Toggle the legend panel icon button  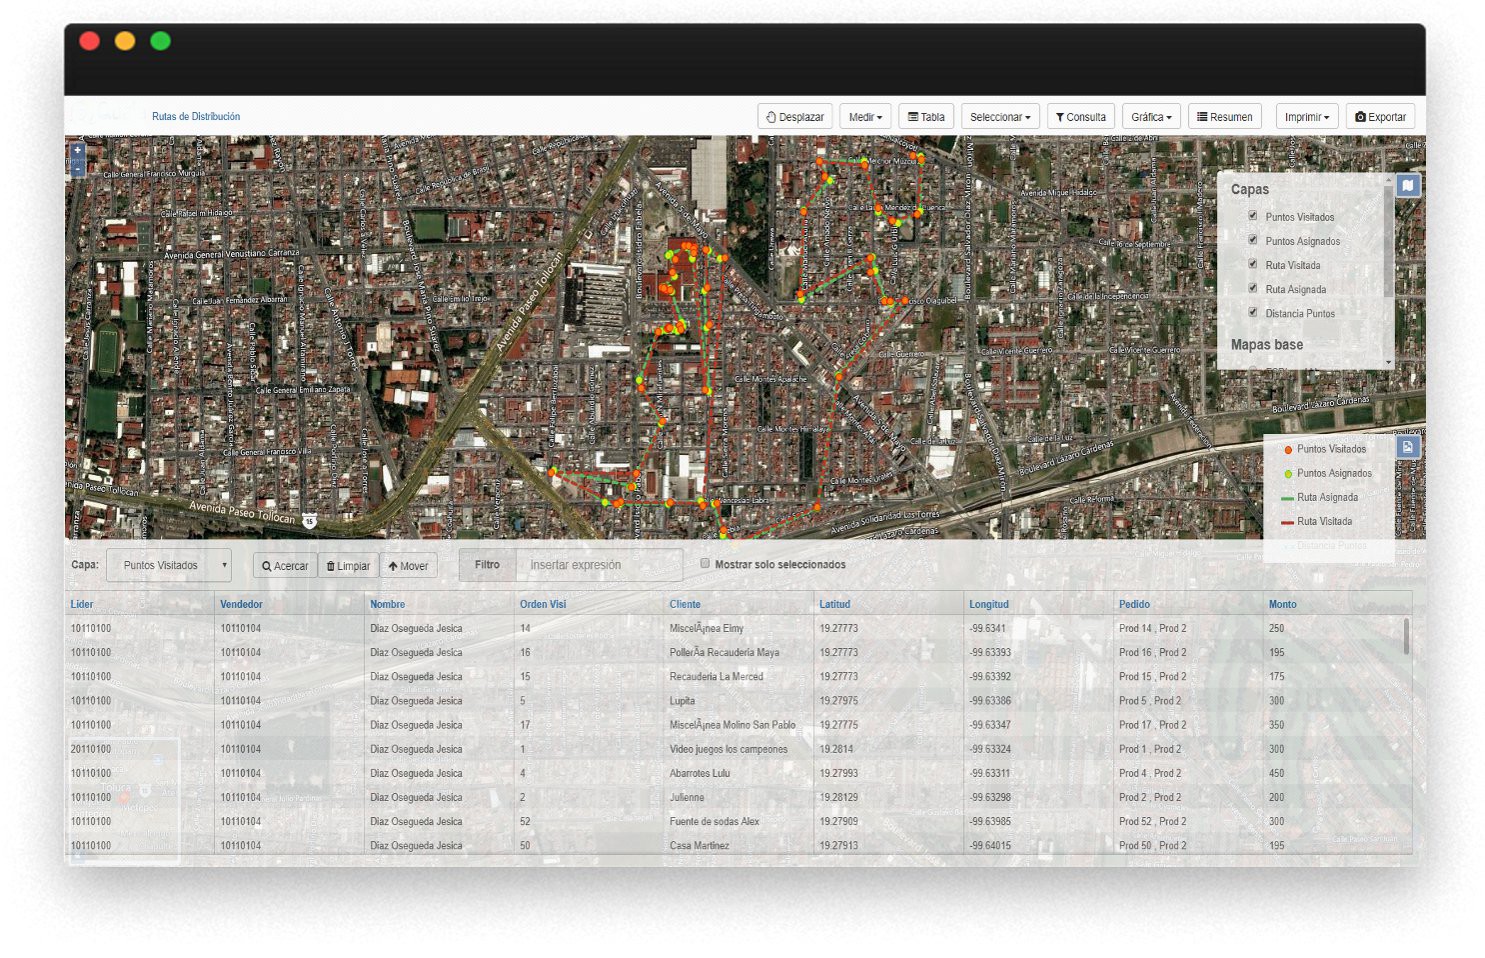1407,447
